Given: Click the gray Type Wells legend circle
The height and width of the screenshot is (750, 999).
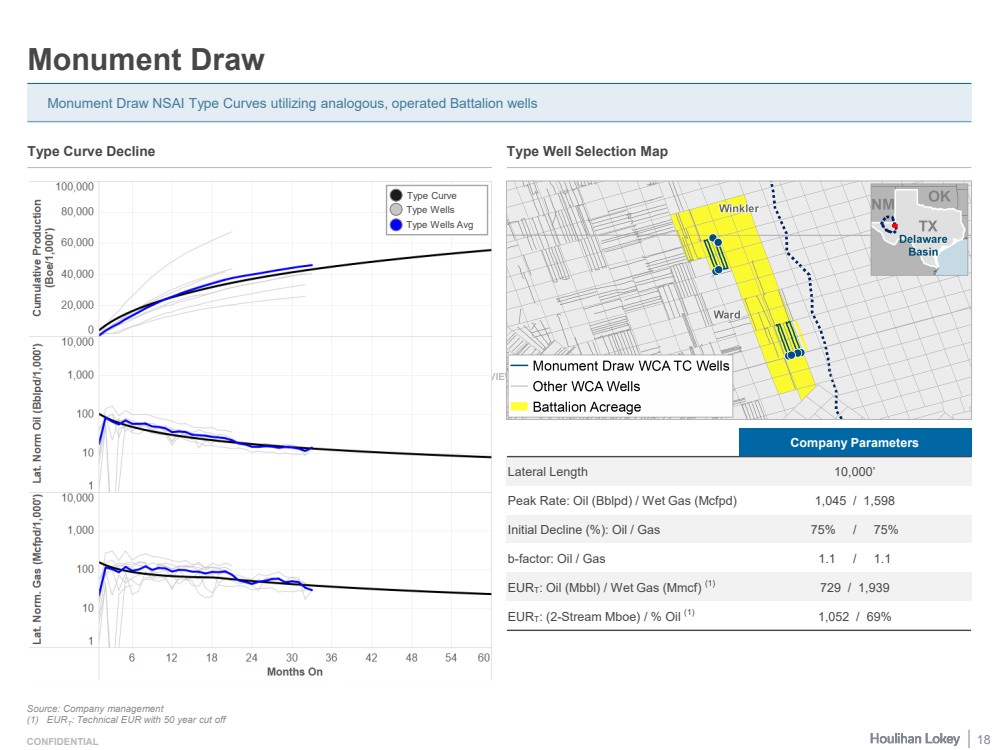Looking at the screenshot, I should (397, 210).
